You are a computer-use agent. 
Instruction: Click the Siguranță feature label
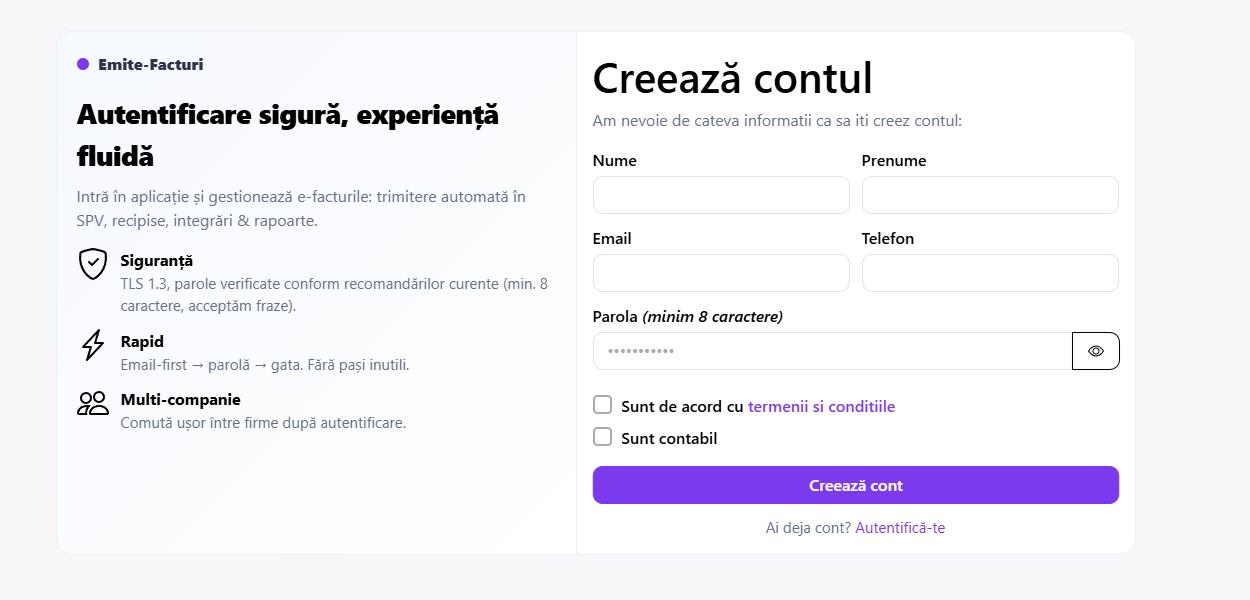coord(155,260)
